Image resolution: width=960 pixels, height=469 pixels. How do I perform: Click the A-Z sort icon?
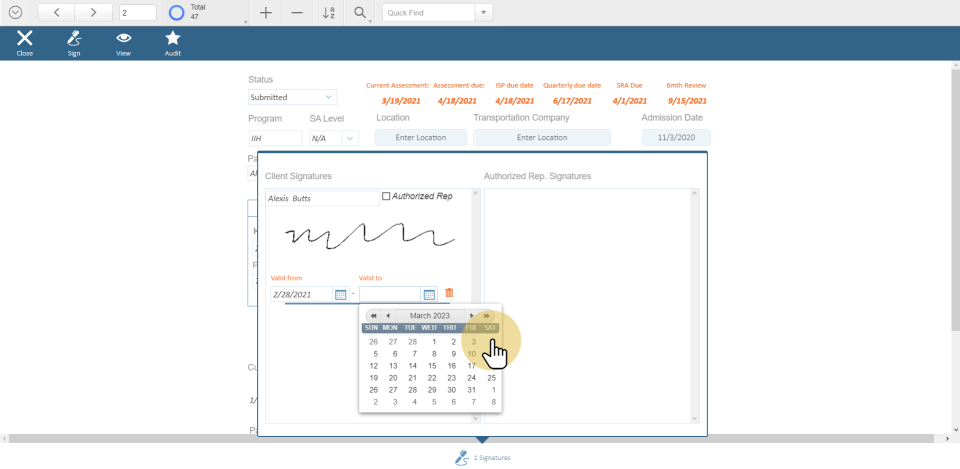328,13
